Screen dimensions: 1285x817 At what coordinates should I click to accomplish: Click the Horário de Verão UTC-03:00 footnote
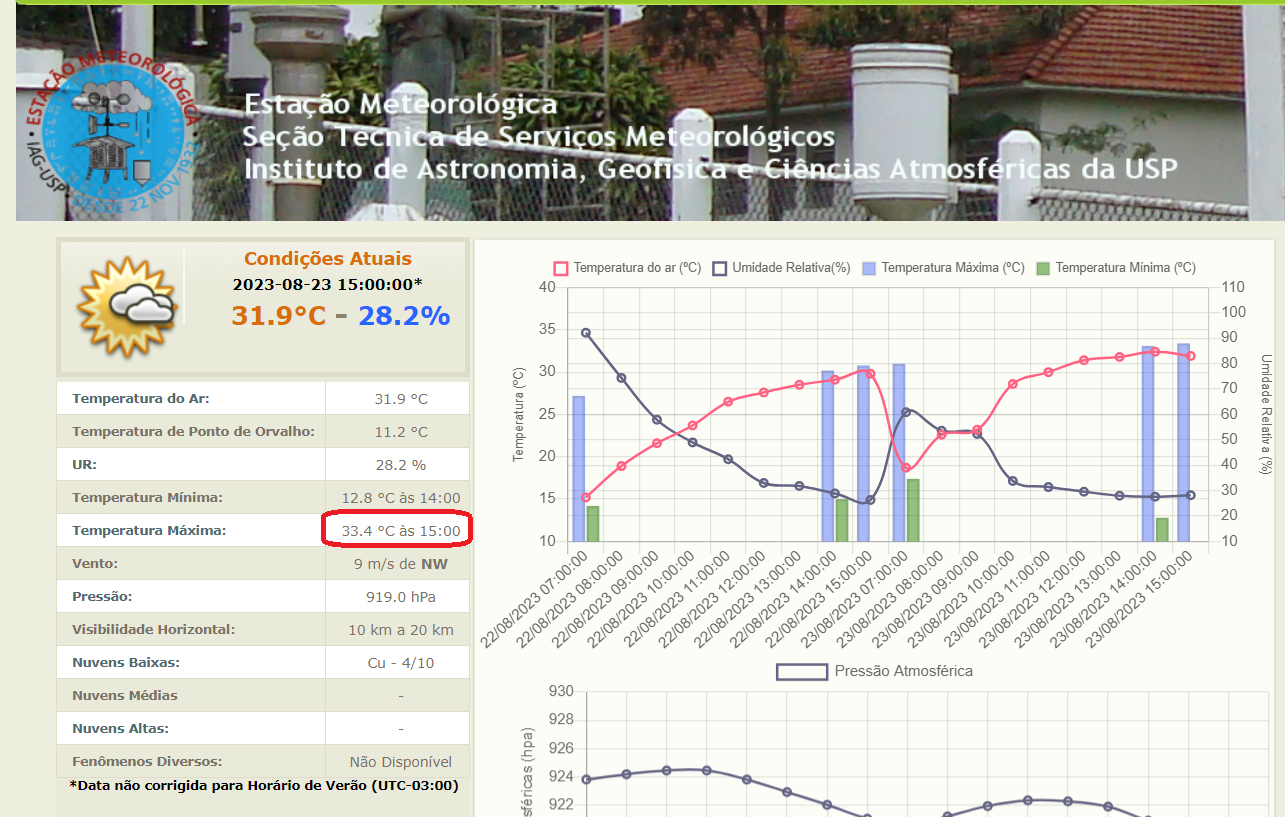pos(264,786)
